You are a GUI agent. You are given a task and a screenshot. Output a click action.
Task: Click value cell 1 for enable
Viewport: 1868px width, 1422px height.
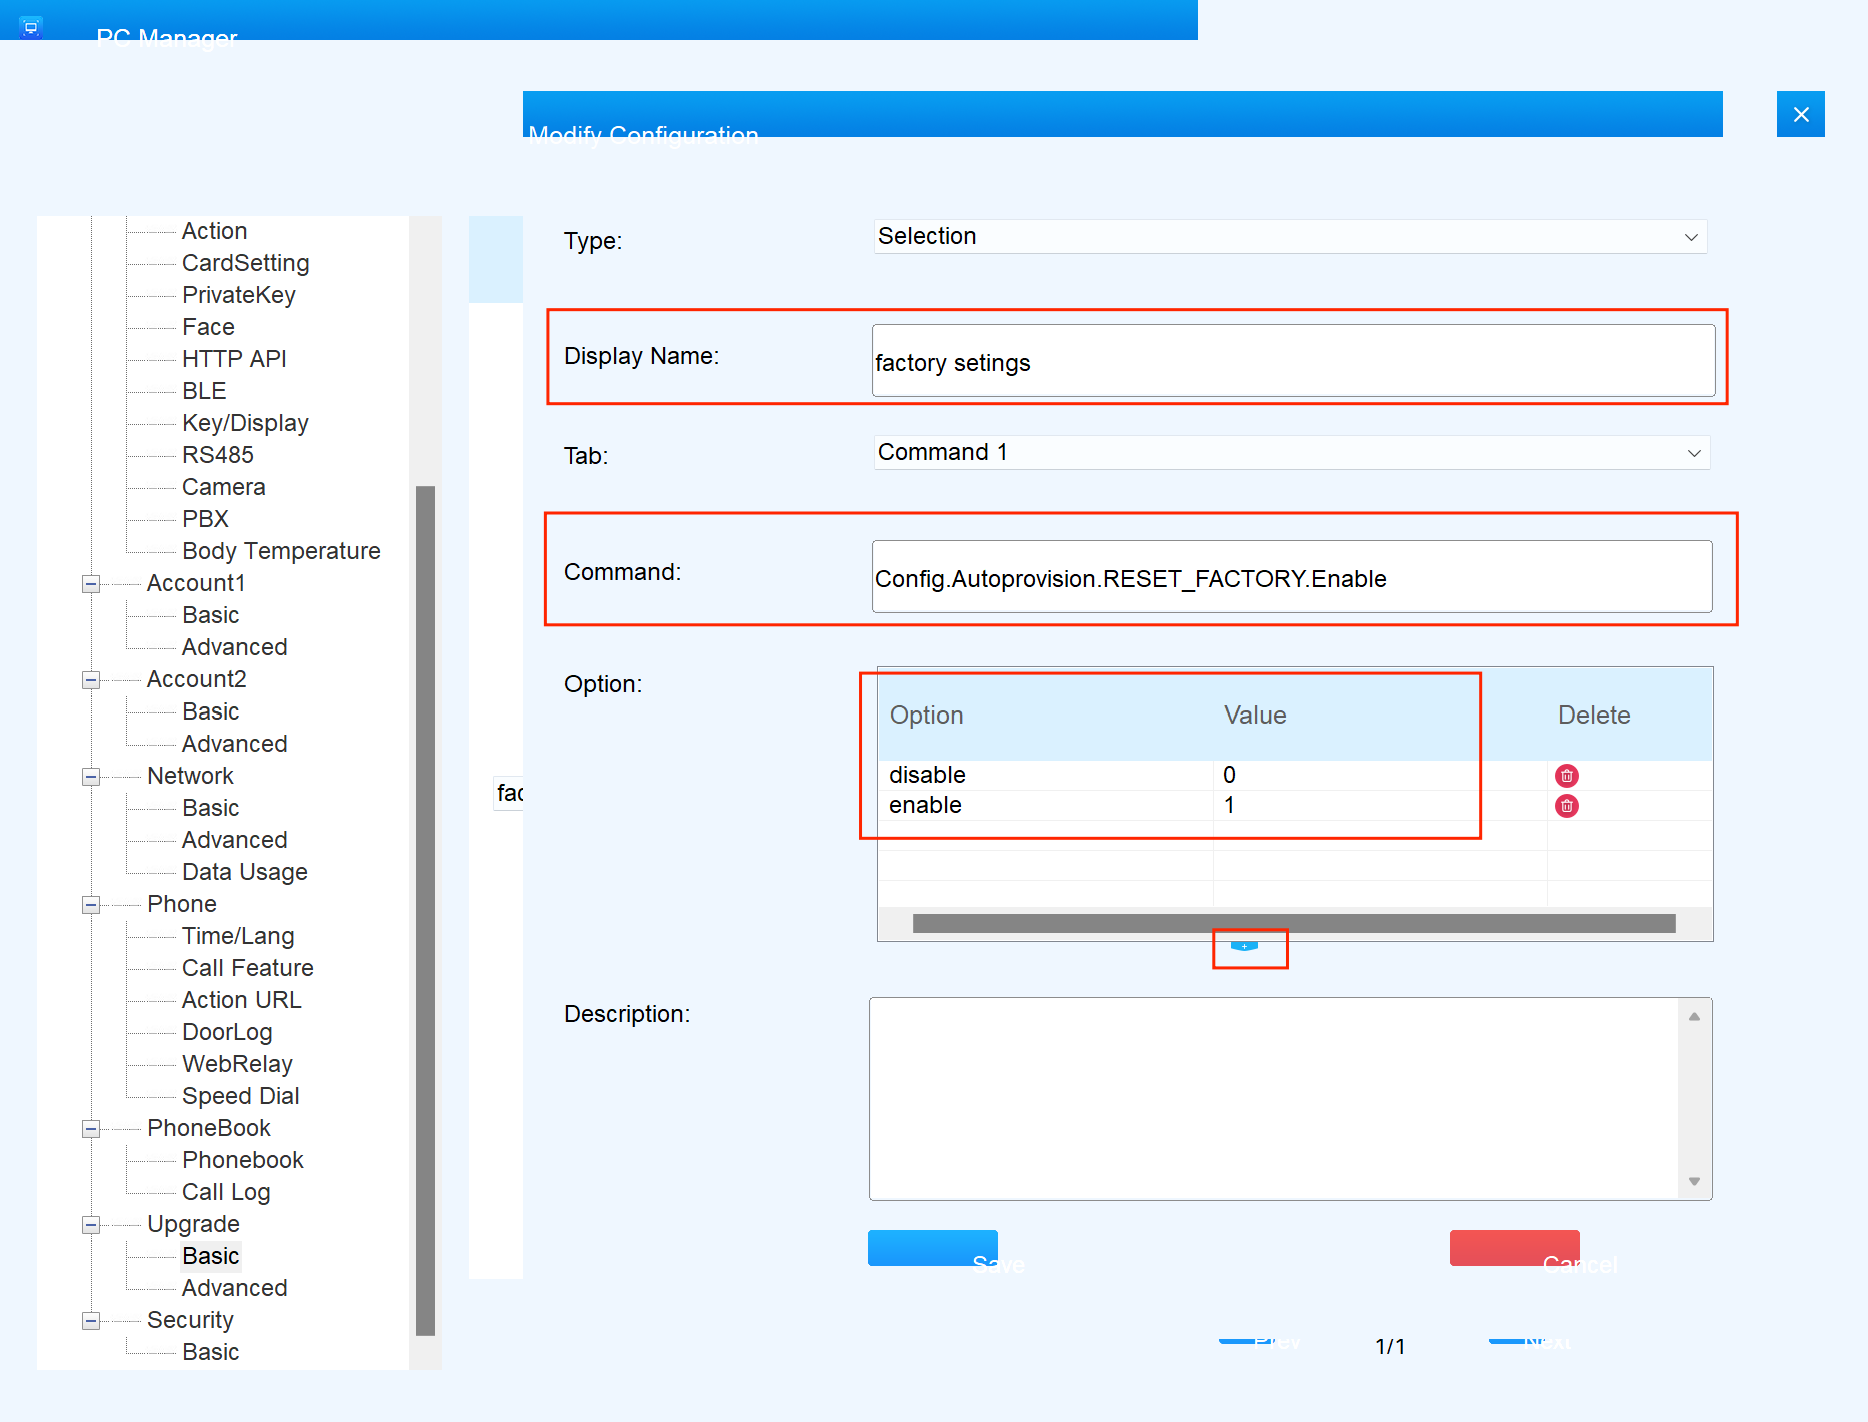[1380, 805]
